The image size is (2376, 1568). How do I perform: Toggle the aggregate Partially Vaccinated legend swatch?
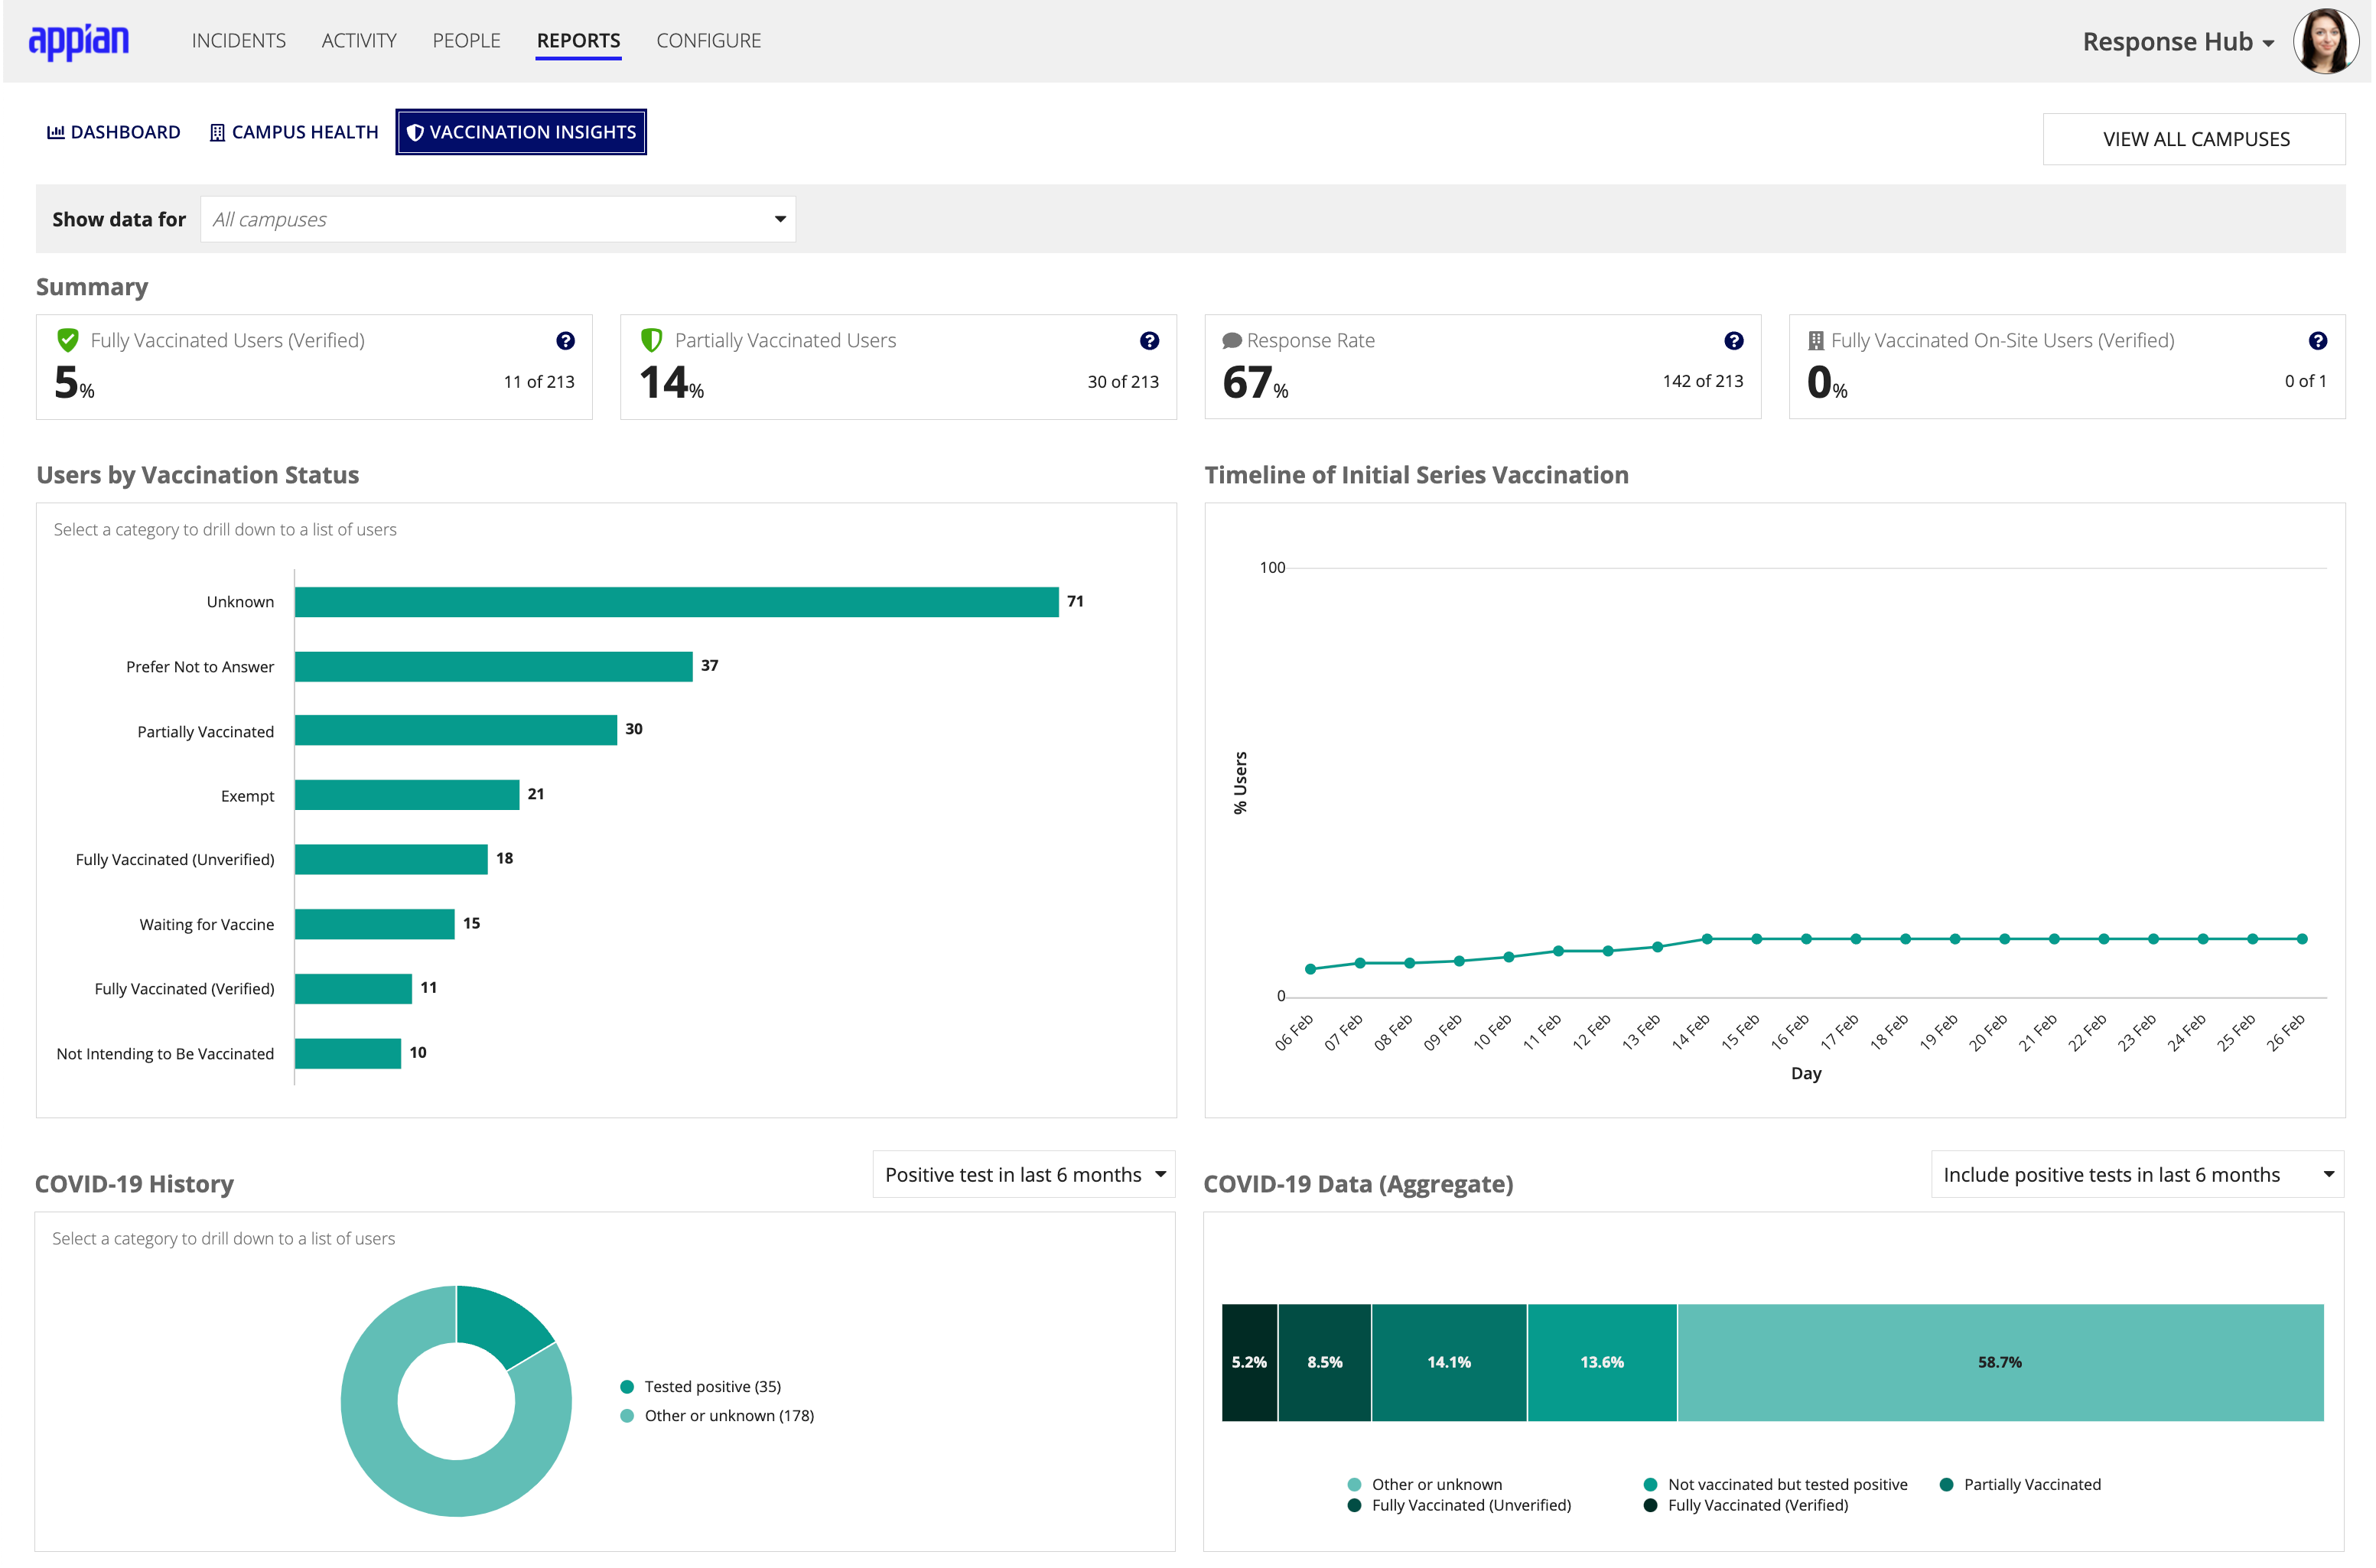pos(1946,1484)
